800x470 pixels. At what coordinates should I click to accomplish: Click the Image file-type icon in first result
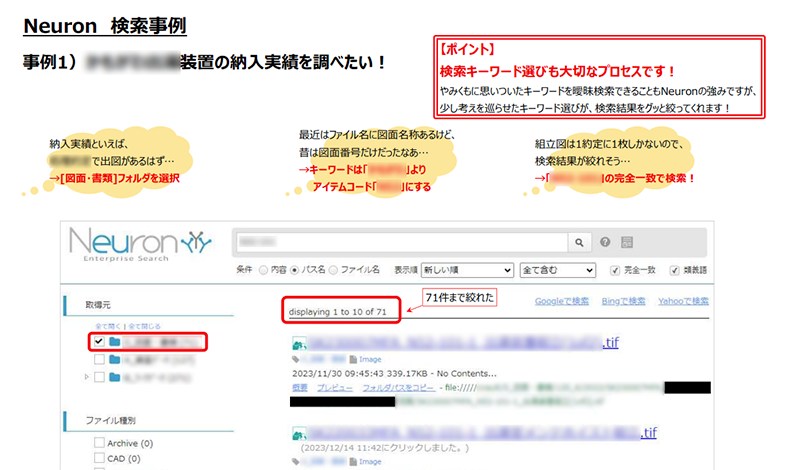[x=353, y=359]
